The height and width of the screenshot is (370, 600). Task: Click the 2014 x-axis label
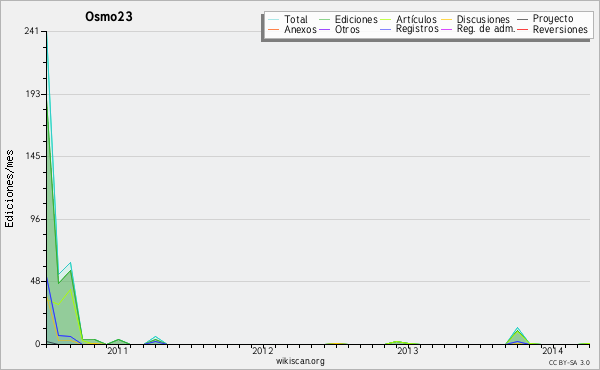pyautogui.click(x=552, y=350)
